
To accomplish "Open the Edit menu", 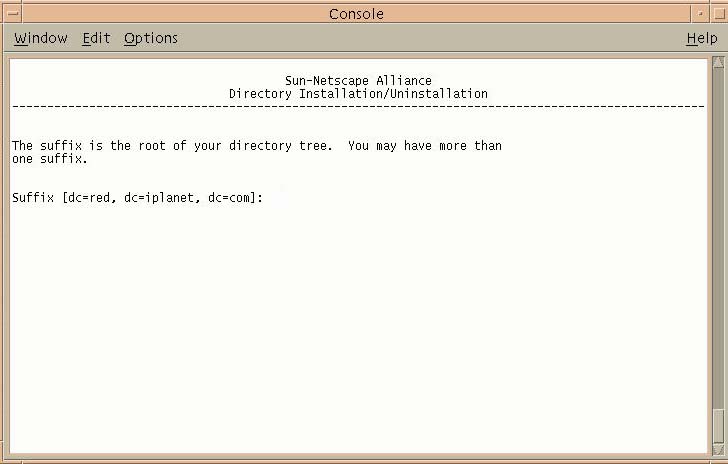I will [x=96, y=38].
